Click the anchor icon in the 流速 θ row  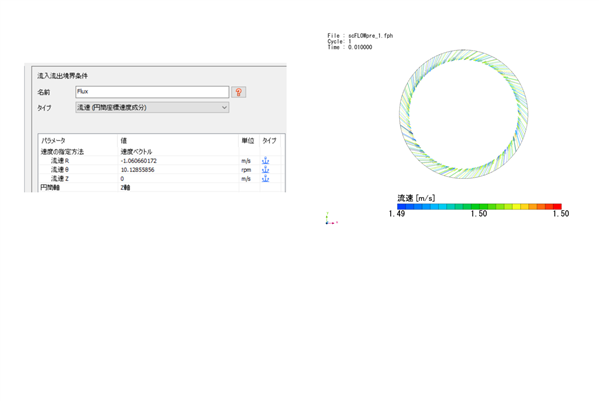(x=265, y=170)
